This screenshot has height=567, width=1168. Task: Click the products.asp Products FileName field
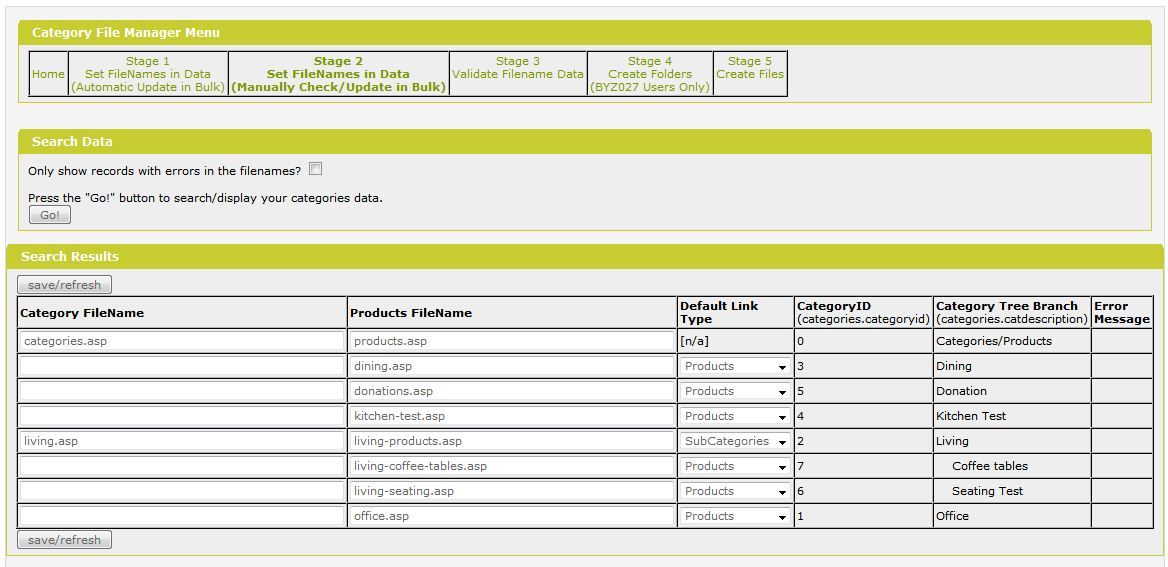click(x=512, y=341)
